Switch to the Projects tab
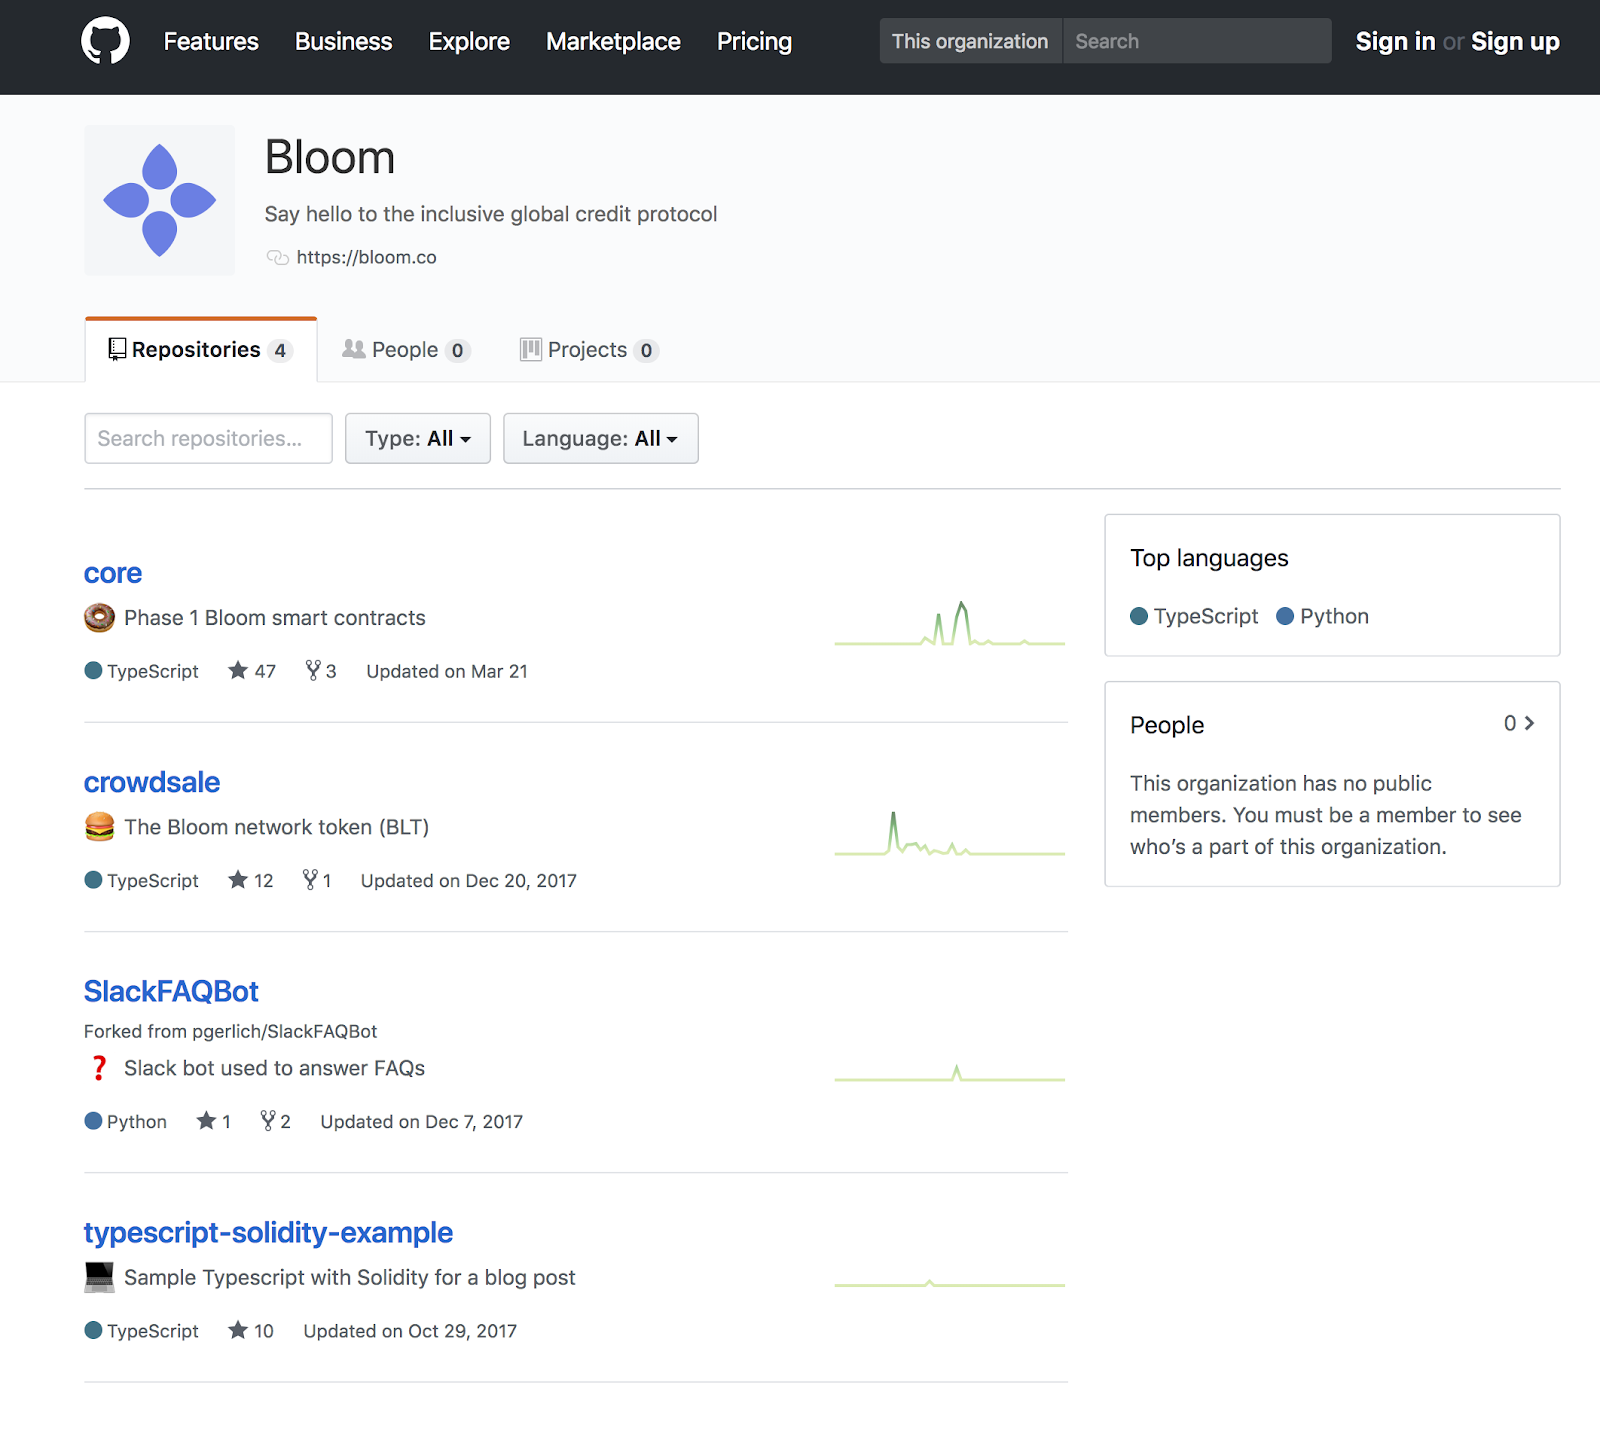Viewport: 1600px width, 1440px height. pos(589,350)
